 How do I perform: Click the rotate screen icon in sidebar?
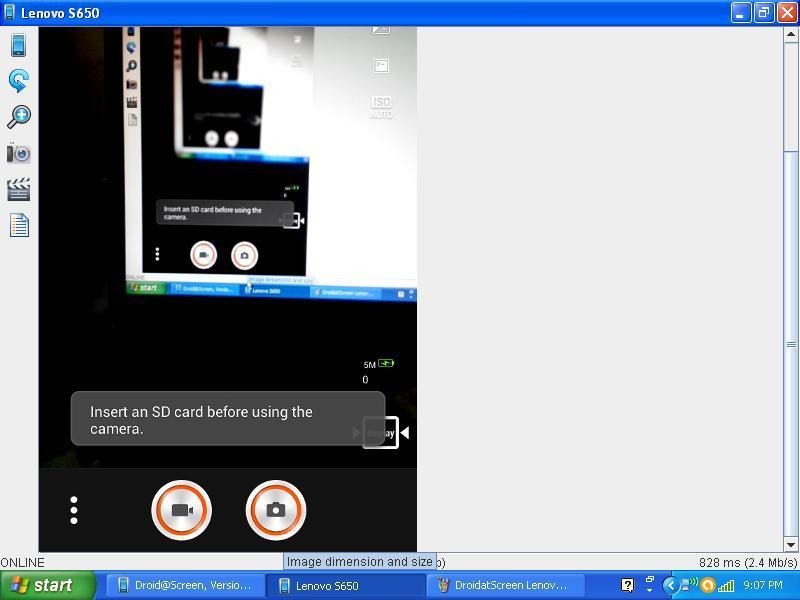point(18,81)
